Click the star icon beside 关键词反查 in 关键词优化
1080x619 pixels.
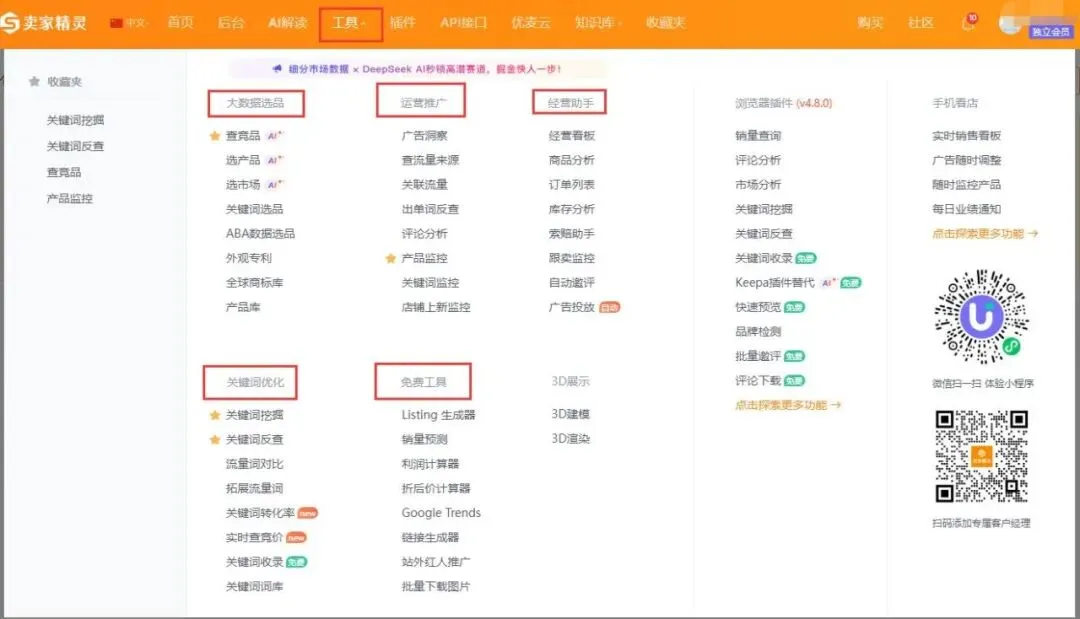tap(214, 439)
